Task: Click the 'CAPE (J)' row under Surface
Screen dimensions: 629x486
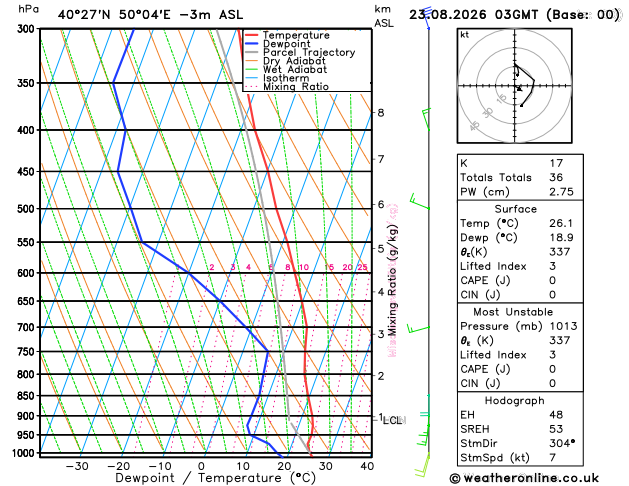Action: (x=520, y=280)
